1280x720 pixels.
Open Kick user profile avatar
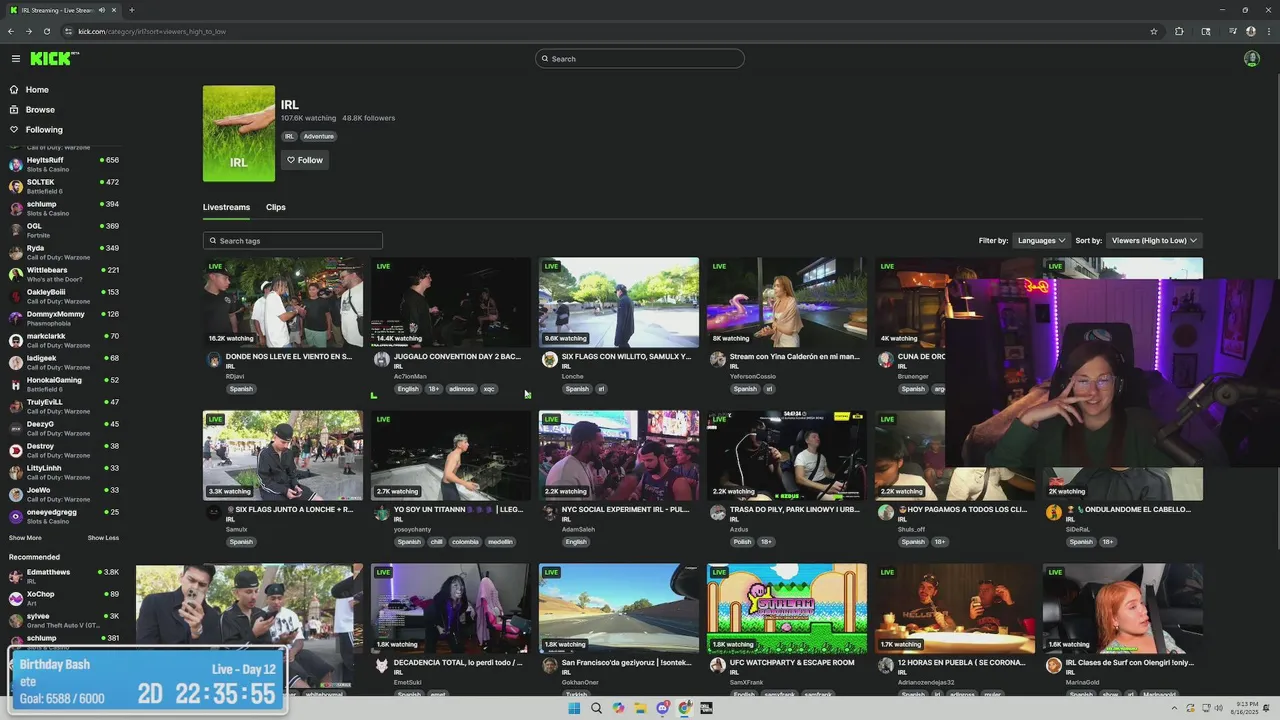coord(1251,59)
